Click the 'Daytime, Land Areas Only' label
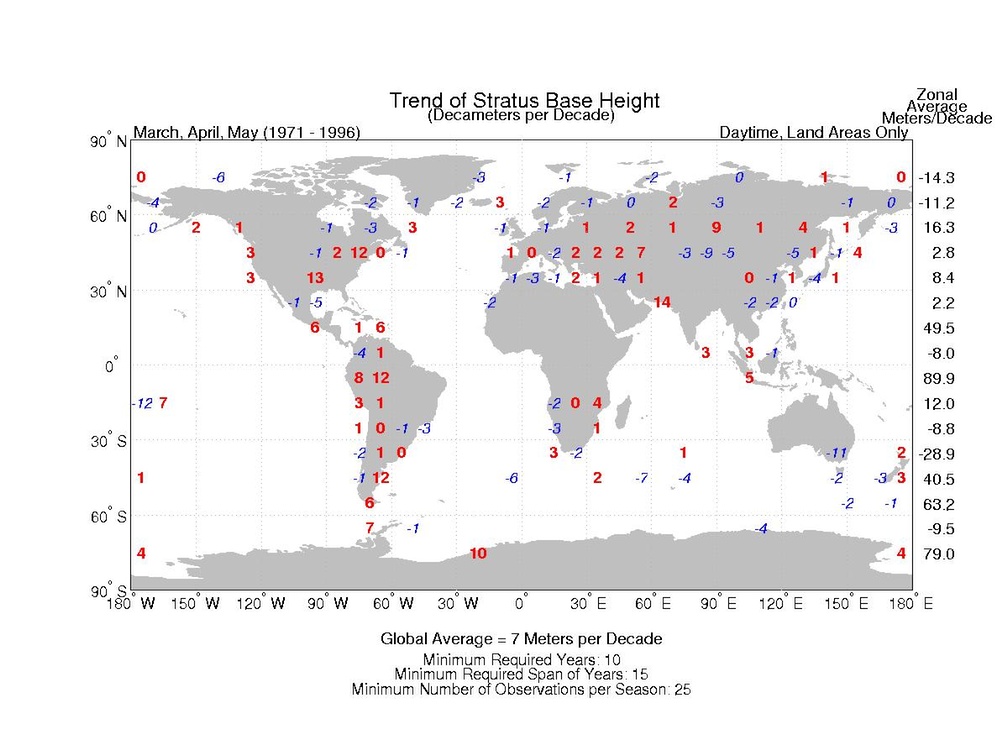 [813, 133]
